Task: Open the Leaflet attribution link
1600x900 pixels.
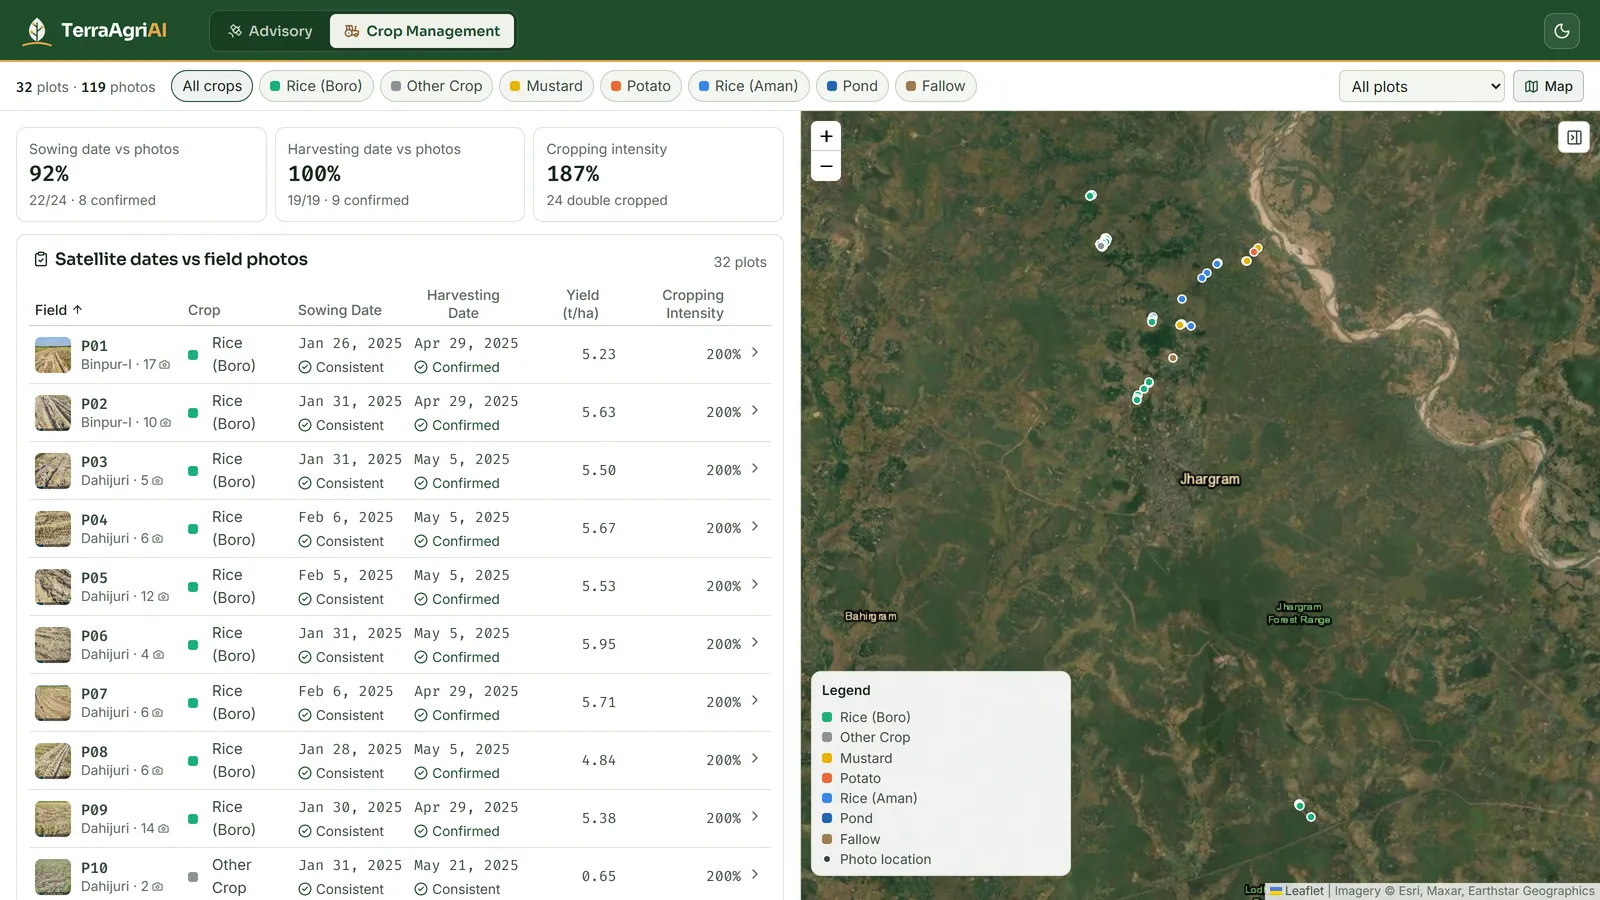Action: pos(1297,891)
